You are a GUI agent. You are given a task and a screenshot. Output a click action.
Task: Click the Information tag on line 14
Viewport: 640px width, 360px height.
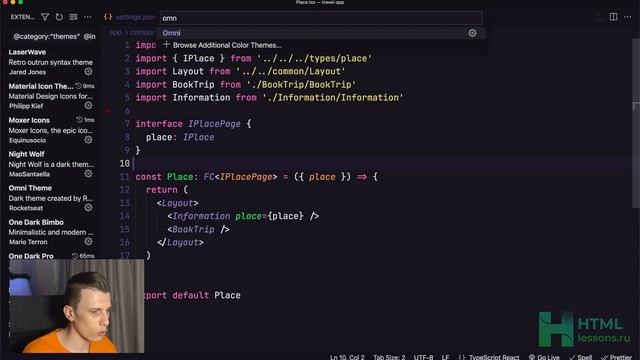pos(201,216)
